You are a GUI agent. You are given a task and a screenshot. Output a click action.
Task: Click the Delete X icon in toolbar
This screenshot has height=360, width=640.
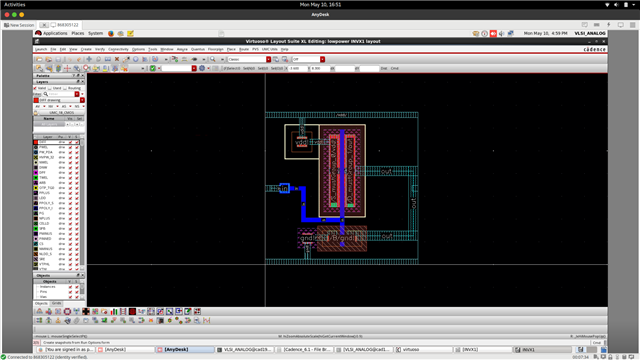click(x=117, y=59)
